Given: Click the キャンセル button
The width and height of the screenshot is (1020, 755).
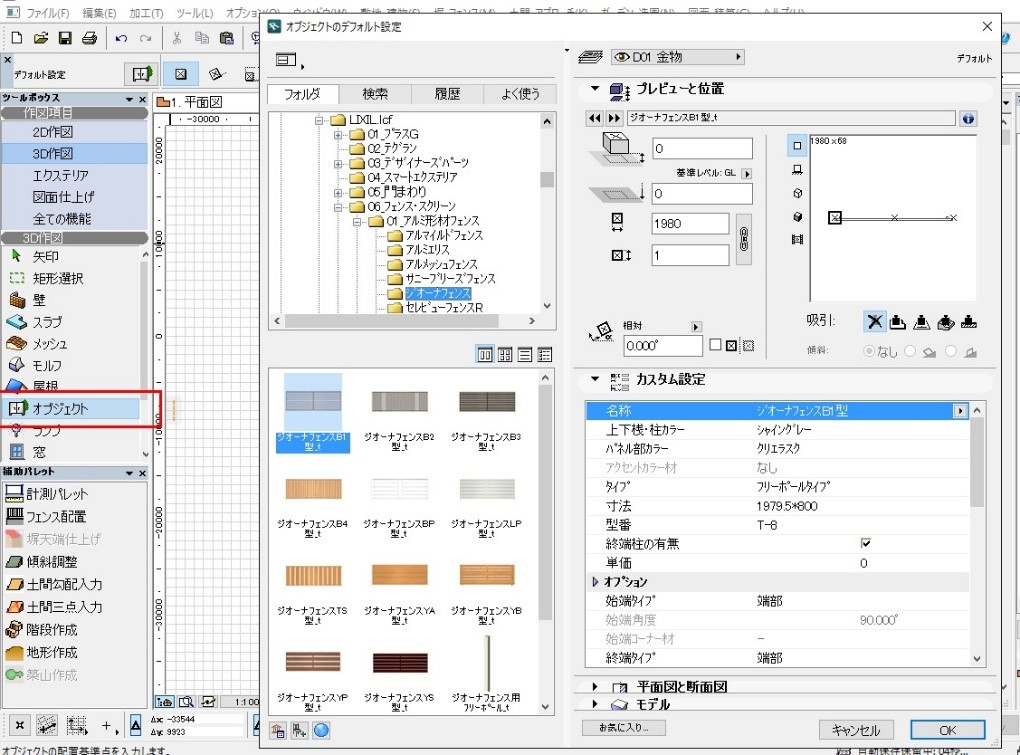Looking at the screenshot, I should pos(855,730).
